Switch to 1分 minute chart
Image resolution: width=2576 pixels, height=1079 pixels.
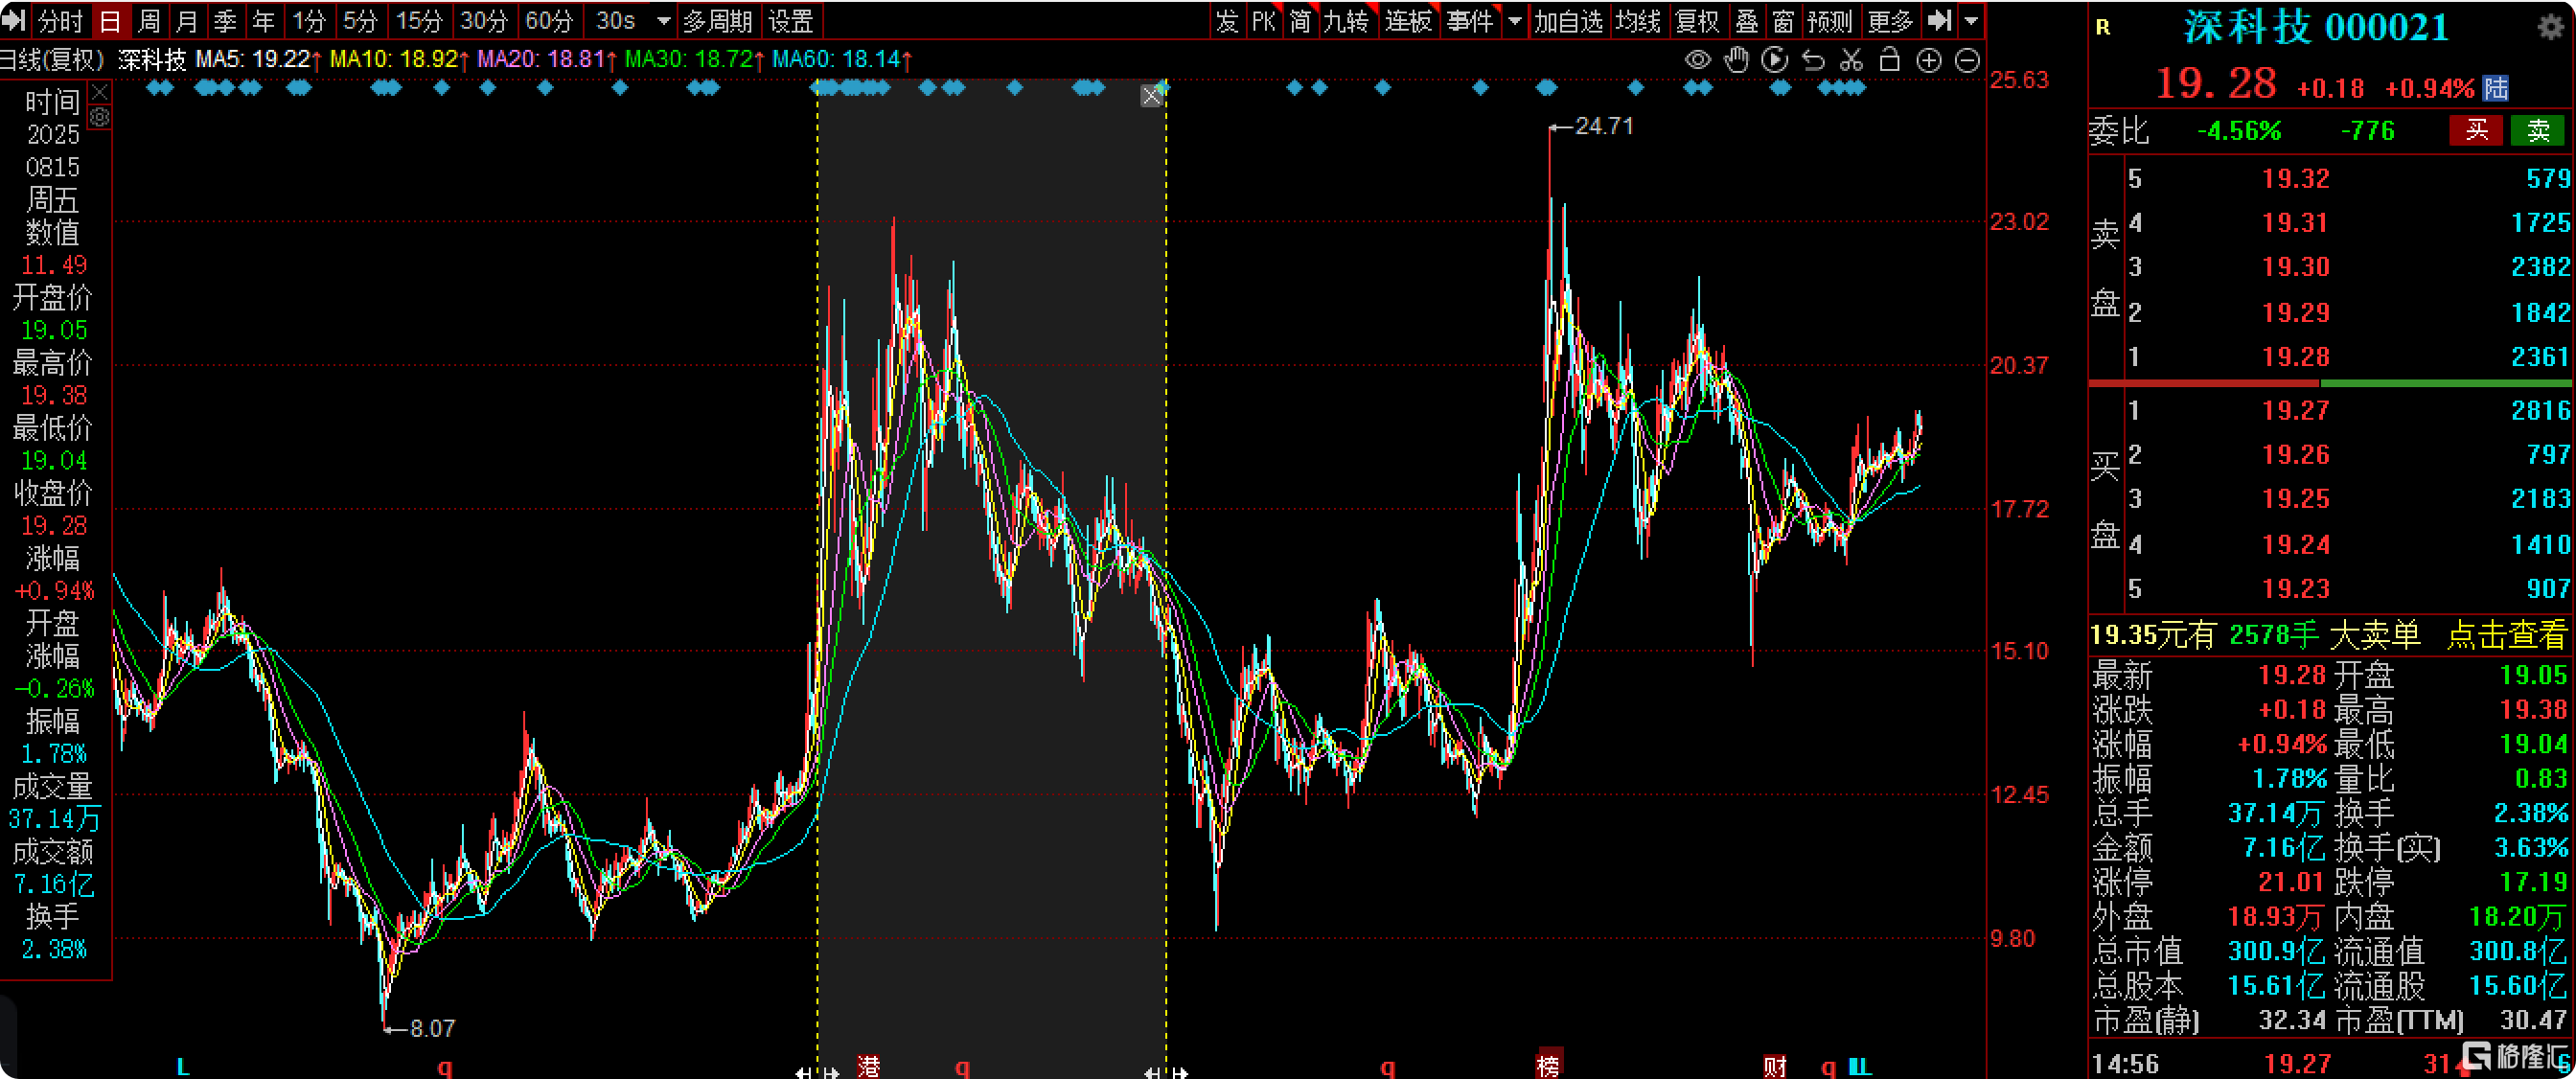[308, 20]
